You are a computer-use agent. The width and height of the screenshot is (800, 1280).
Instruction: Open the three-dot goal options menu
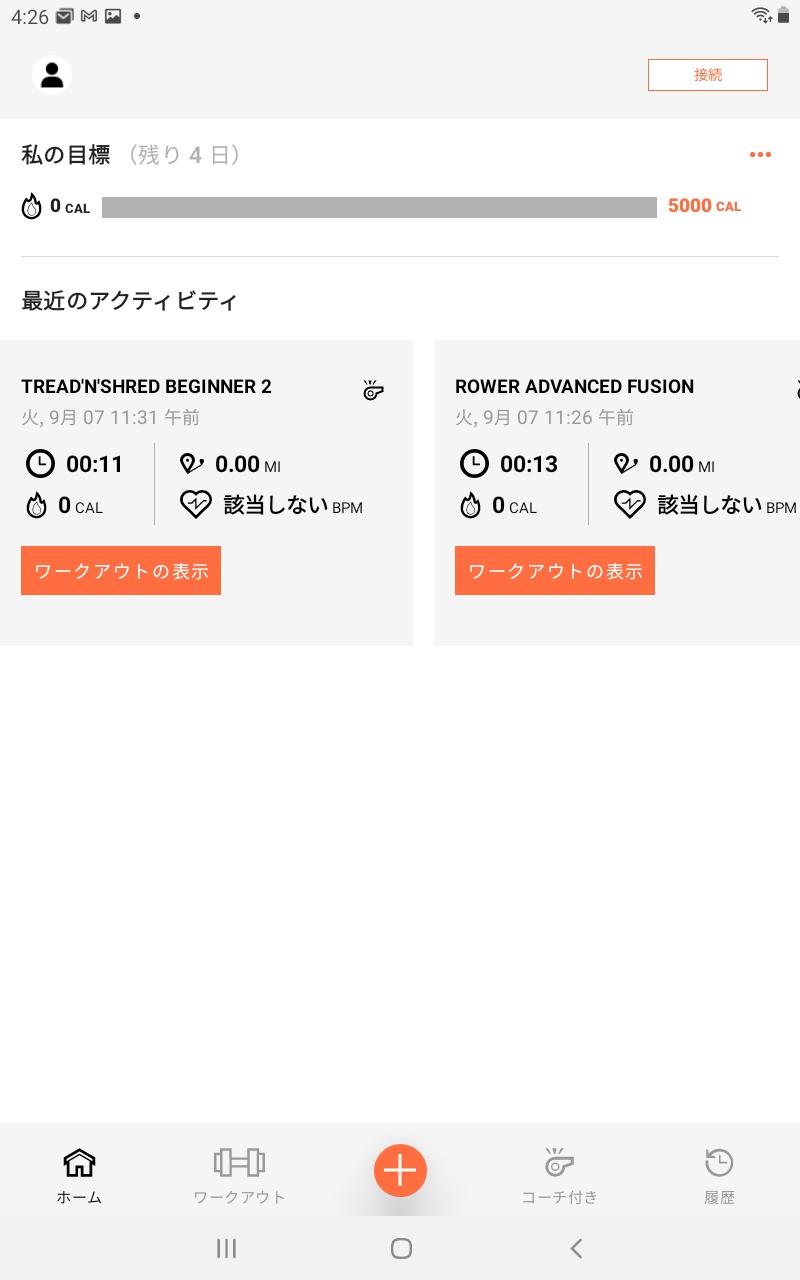pyautogui.click(x=760, y=154)
